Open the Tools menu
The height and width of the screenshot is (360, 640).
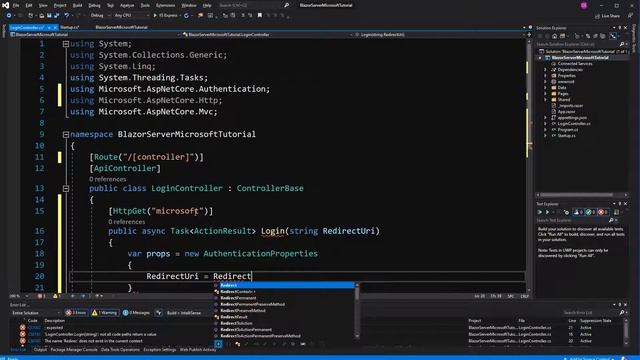145,5
